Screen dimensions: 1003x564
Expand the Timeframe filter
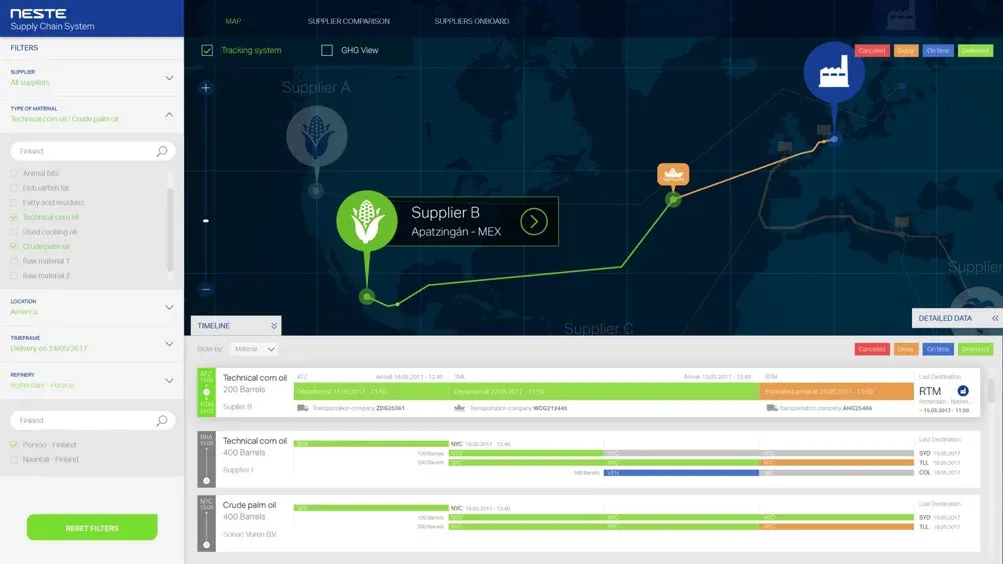click(x=169, y=344)
